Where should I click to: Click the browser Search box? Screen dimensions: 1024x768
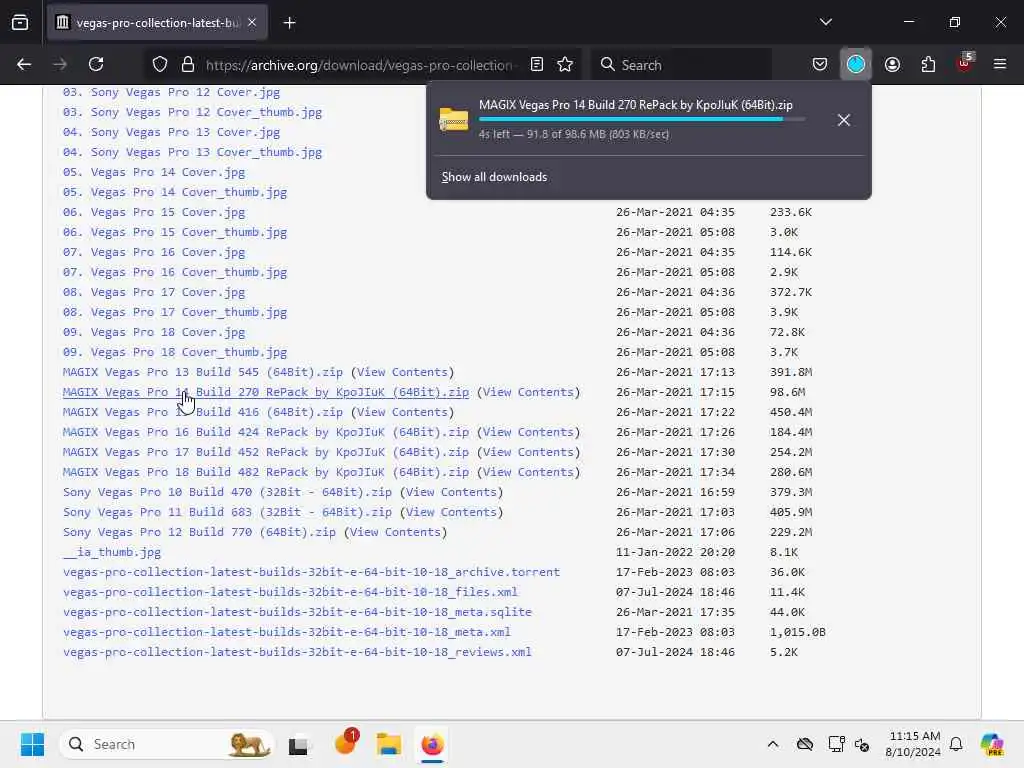(681, 65)
